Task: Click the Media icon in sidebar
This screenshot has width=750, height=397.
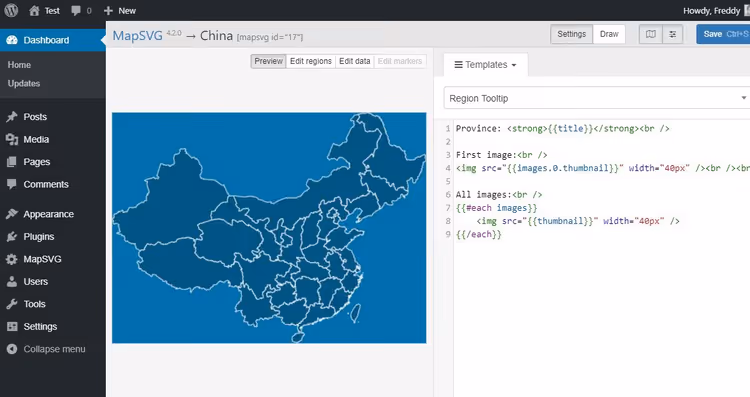Action: click(x=12, y=139)
